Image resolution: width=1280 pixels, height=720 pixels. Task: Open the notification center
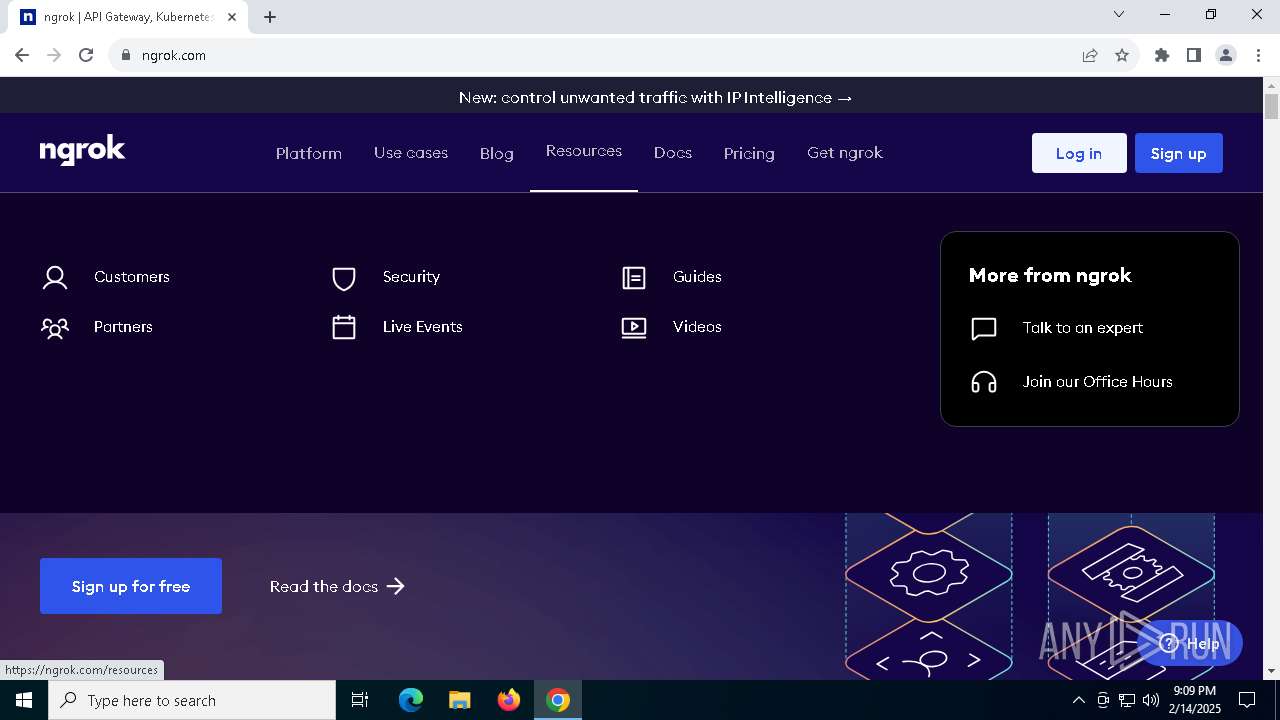pyautogui.click(x=1247, y=700)
